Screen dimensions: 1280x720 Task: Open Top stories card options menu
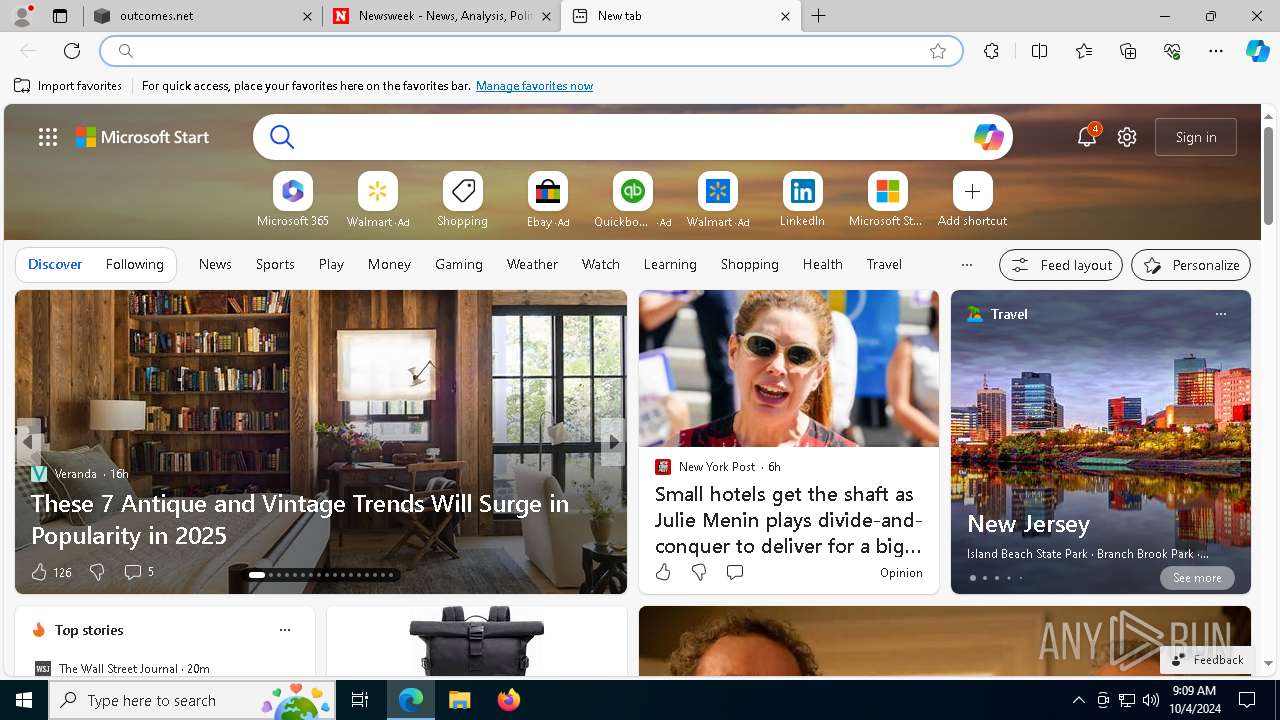[285, 630]
